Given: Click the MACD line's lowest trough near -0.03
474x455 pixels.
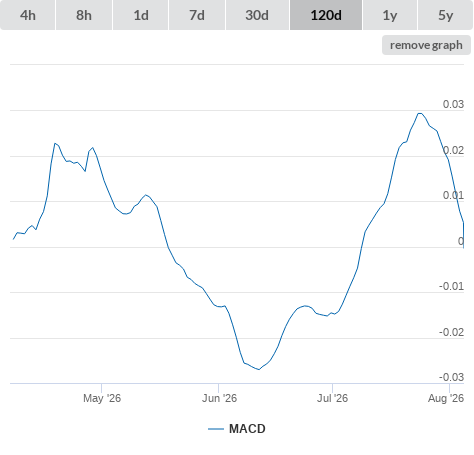Looking at the screenshot, I should click(x=259, y=369).
